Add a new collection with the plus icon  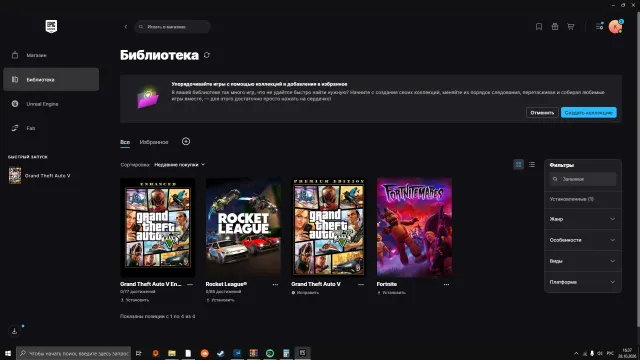[186, 141]
